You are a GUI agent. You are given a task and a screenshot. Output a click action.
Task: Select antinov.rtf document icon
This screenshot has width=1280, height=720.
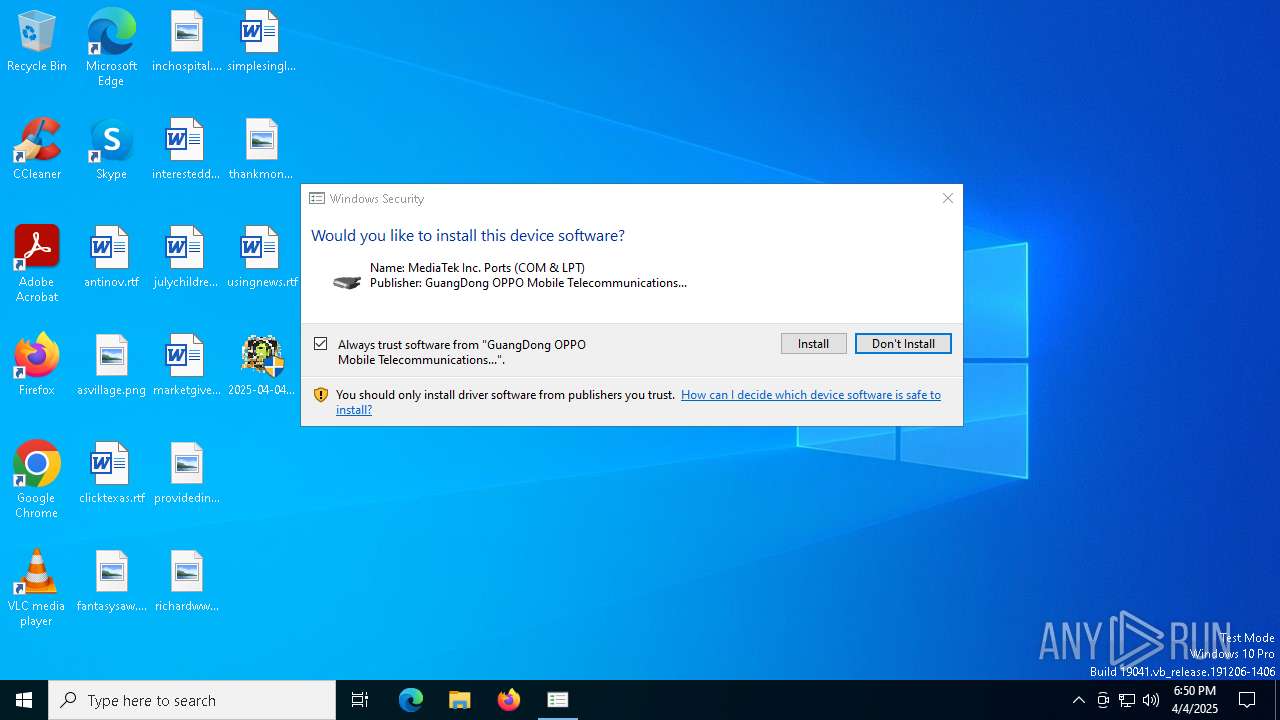pos(111,258)
